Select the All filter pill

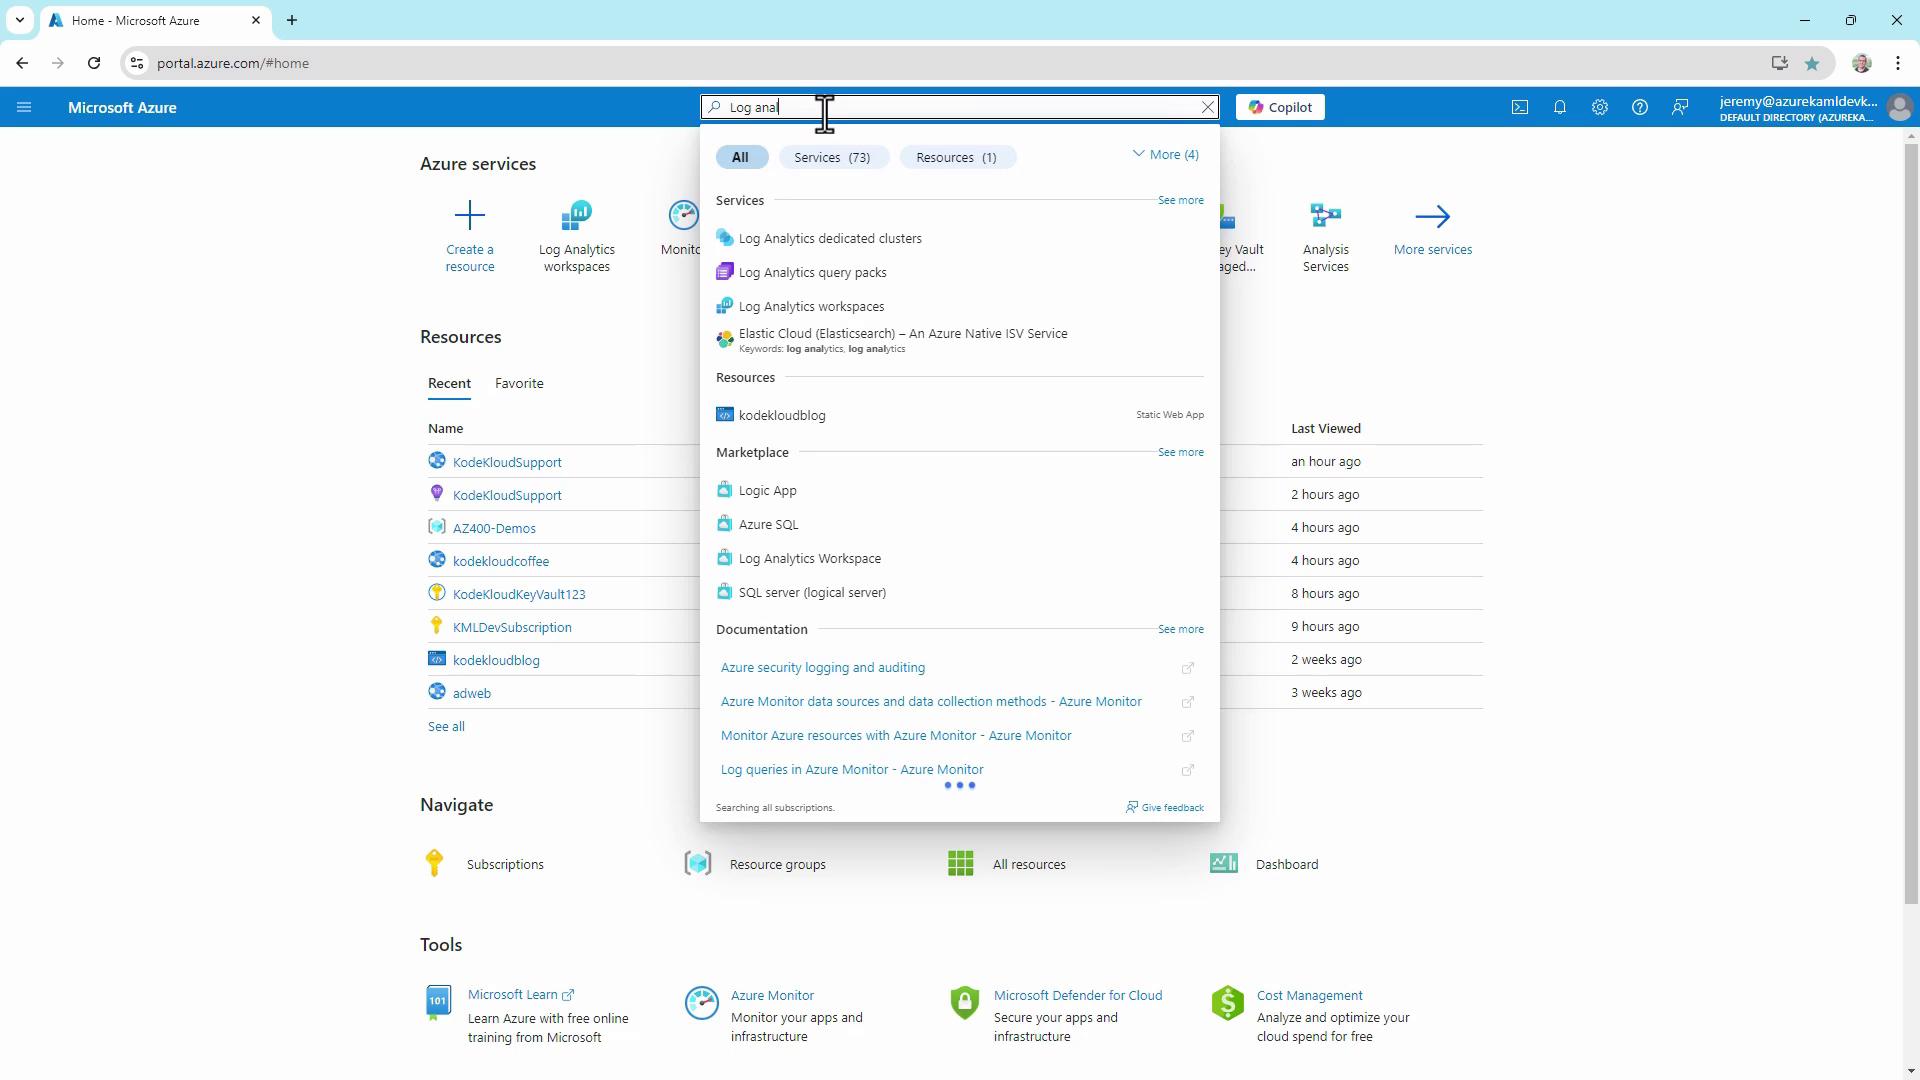point(740,157)
